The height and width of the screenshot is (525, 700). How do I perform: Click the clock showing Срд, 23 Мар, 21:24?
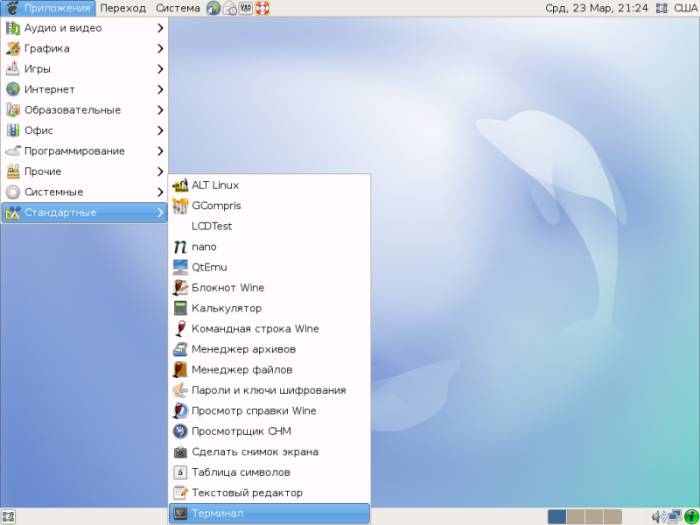(x=596, y=8)
